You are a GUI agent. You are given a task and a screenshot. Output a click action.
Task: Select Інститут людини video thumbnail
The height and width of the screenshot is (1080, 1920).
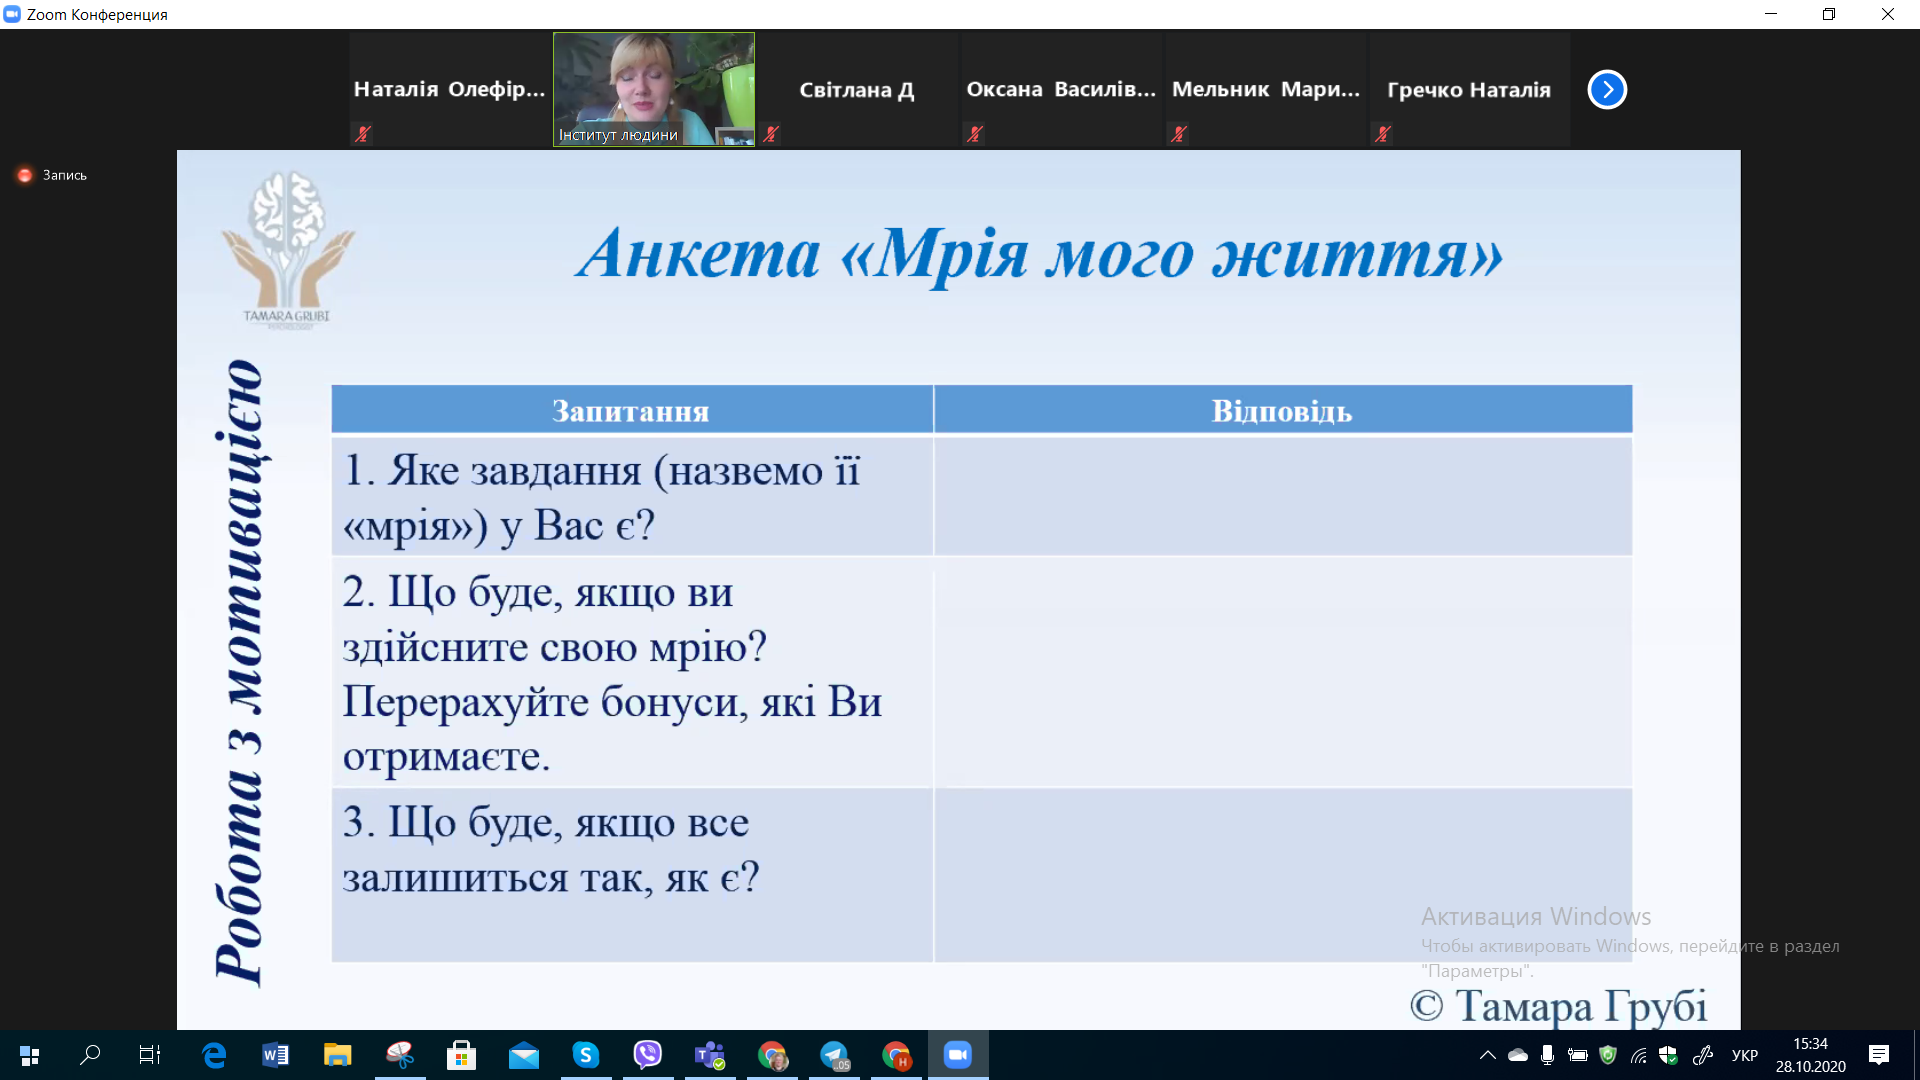click(654, 90)
